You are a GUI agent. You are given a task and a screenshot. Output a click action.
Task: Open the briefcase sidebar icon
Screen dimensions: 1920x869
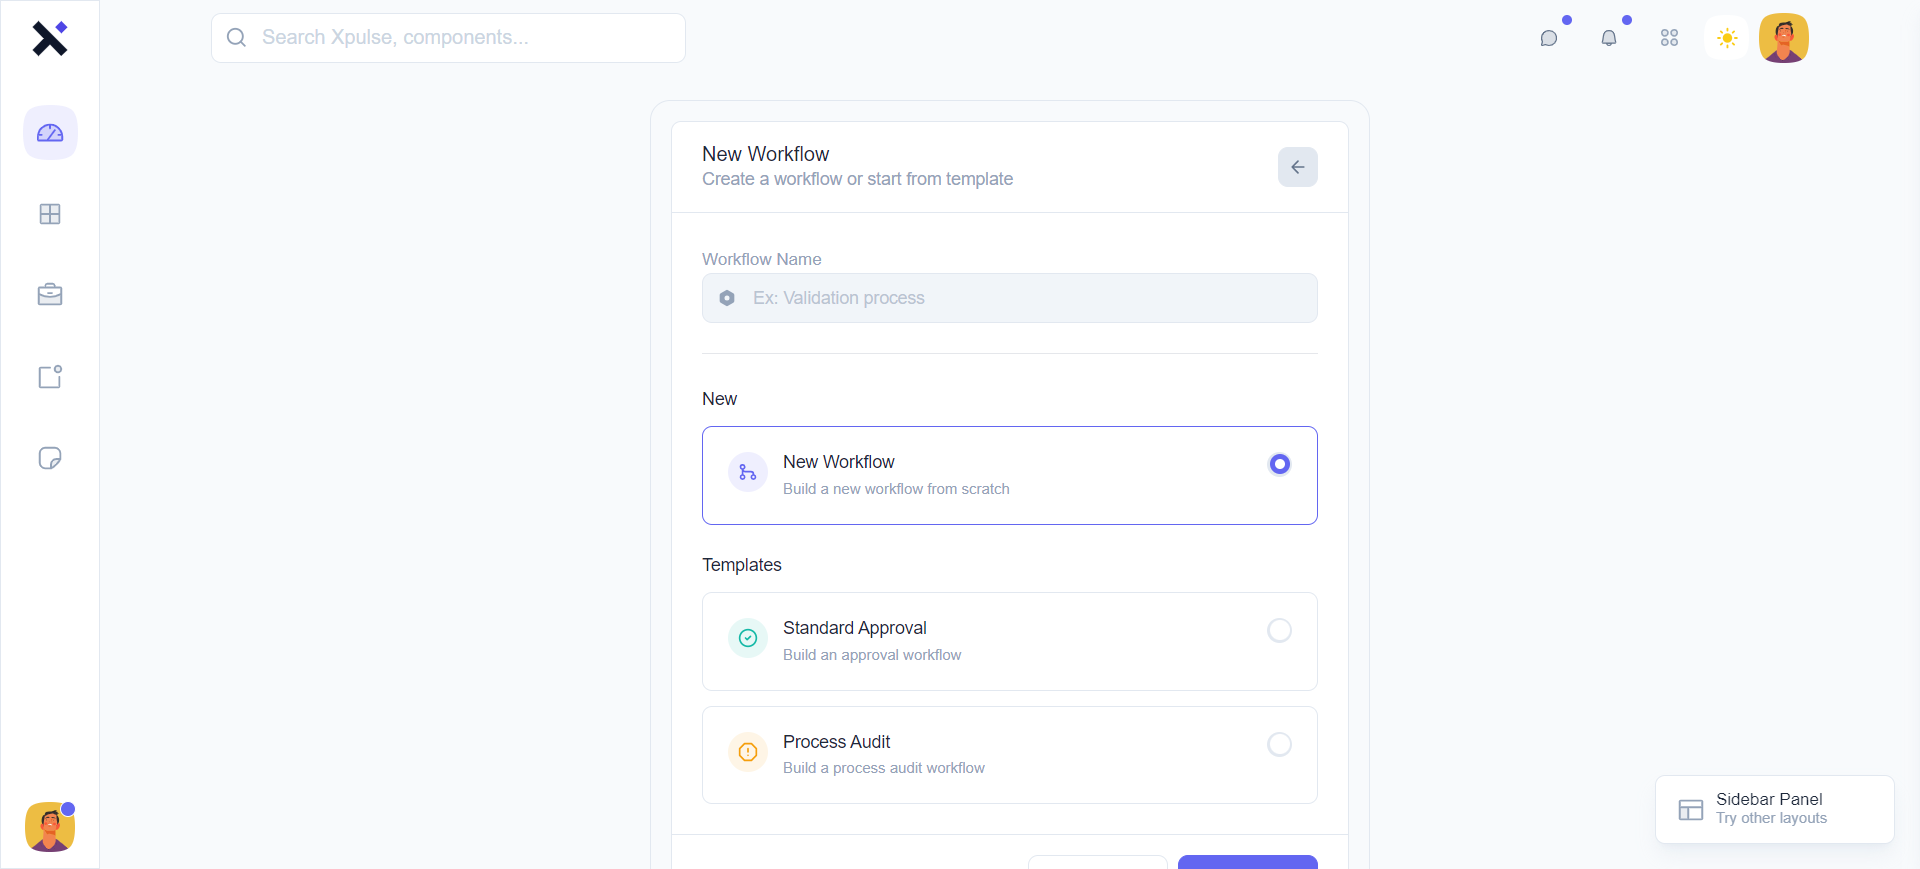pyautogui.click(x=50, y=295)
